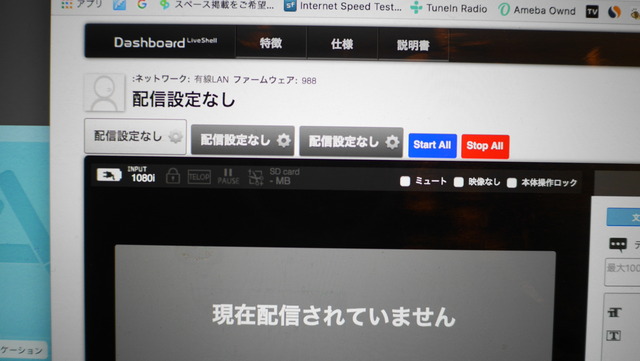This screenshot has height=361, width=640.
Task: Open the 仕様 tab
Action: click(x=342, y=44)
